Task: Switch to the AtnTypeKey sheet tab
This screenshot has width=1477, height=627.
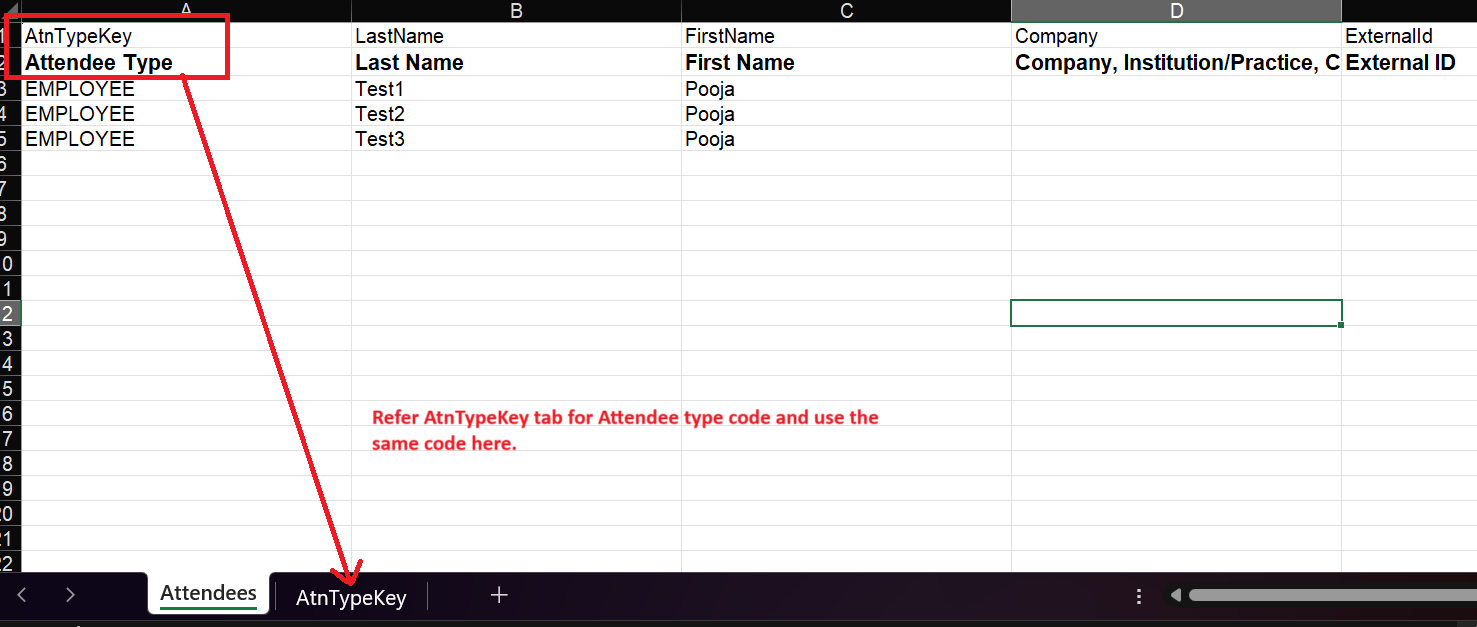Action: point(350,597)
